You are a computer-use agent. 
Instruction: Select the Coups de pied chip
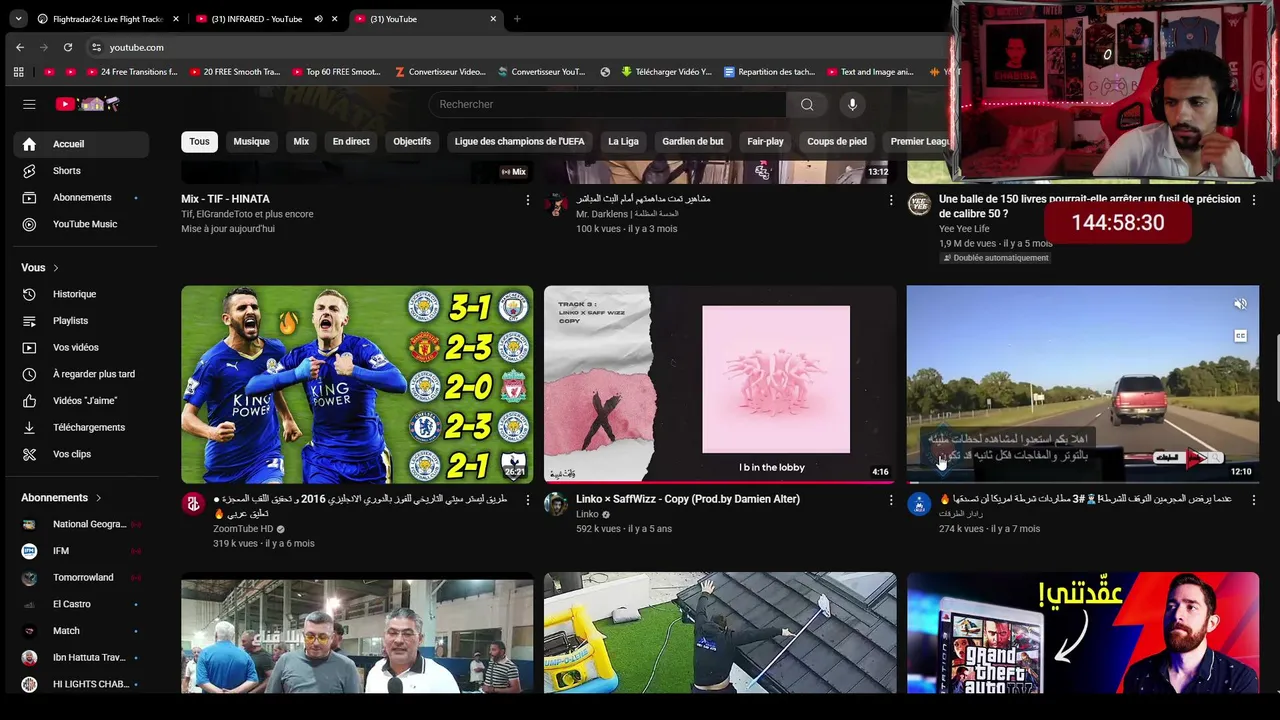point(837,142)
